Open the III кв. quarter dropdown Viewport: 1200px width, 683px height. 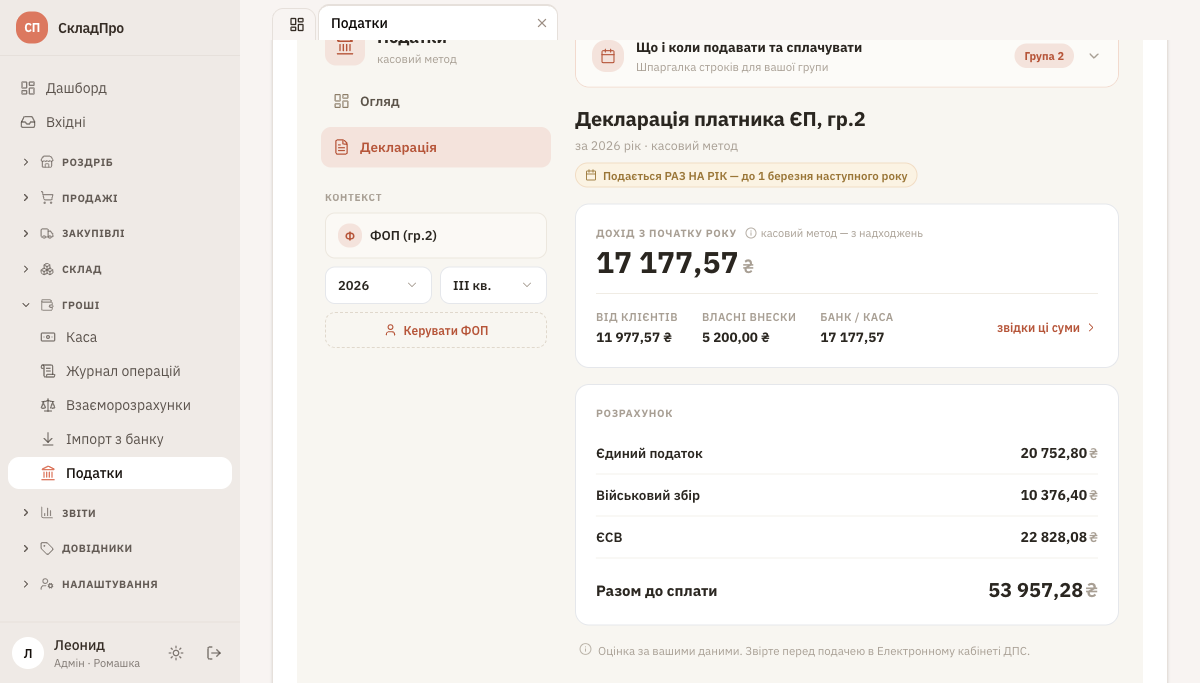tap(493, 285)
